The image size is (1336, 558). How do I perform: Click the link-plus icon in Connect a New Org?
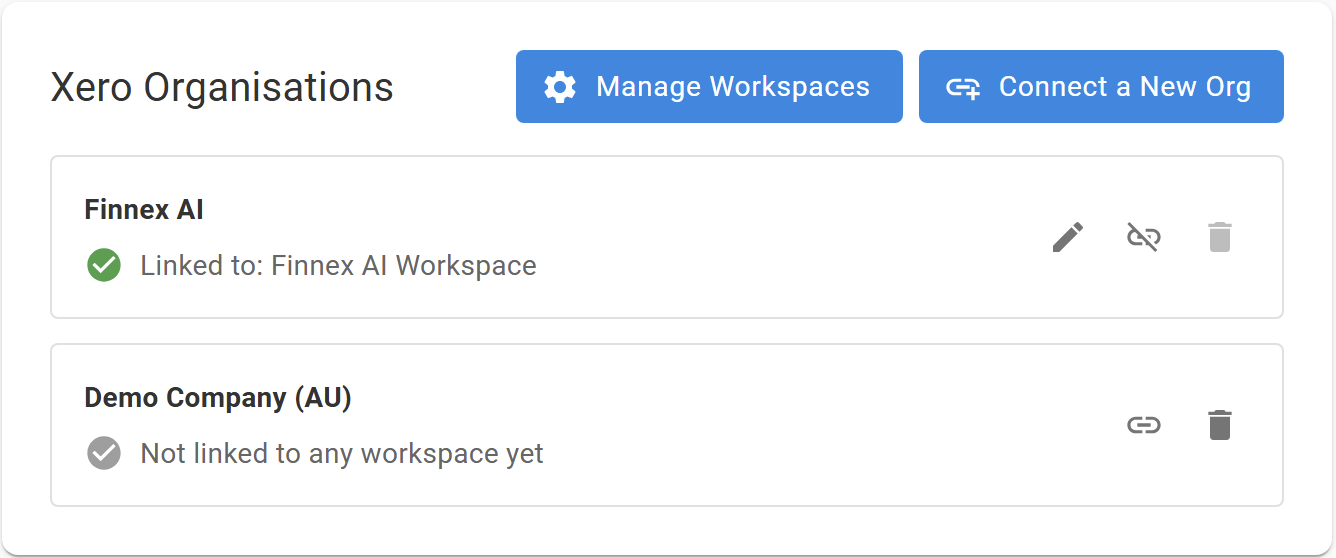point(963,88)
